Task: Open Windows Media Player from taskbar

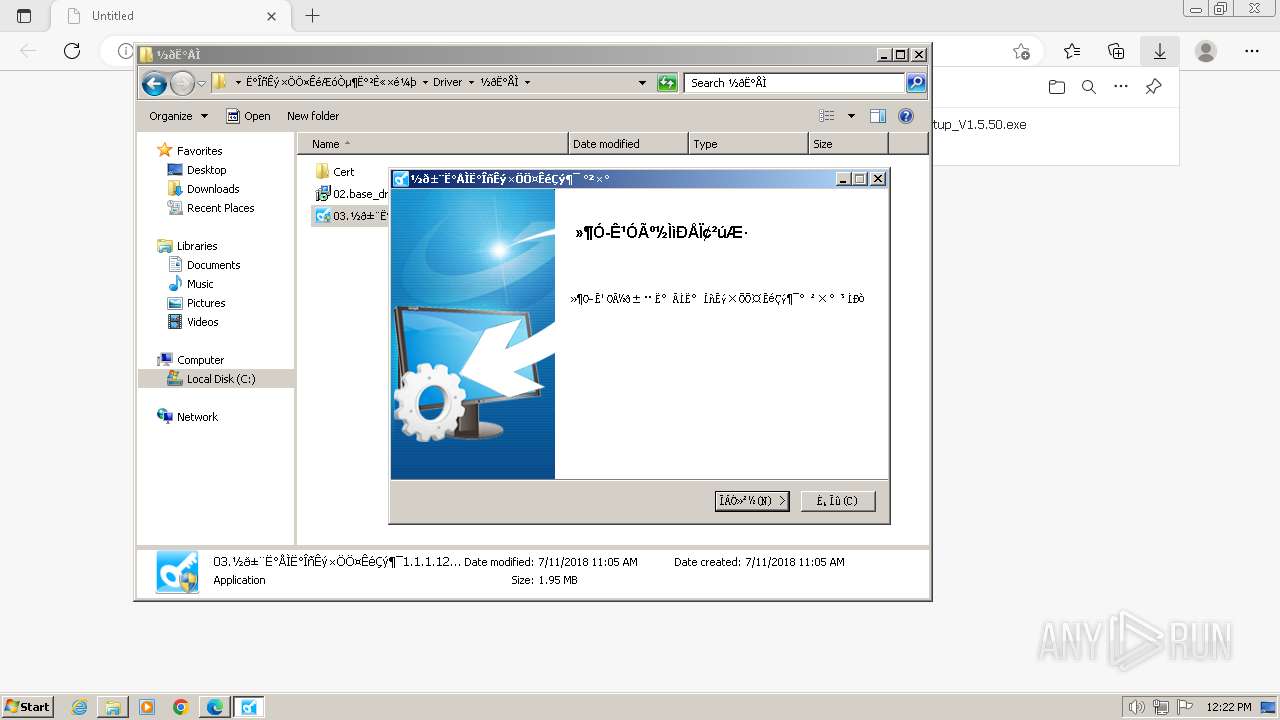Action: [147, 707]
